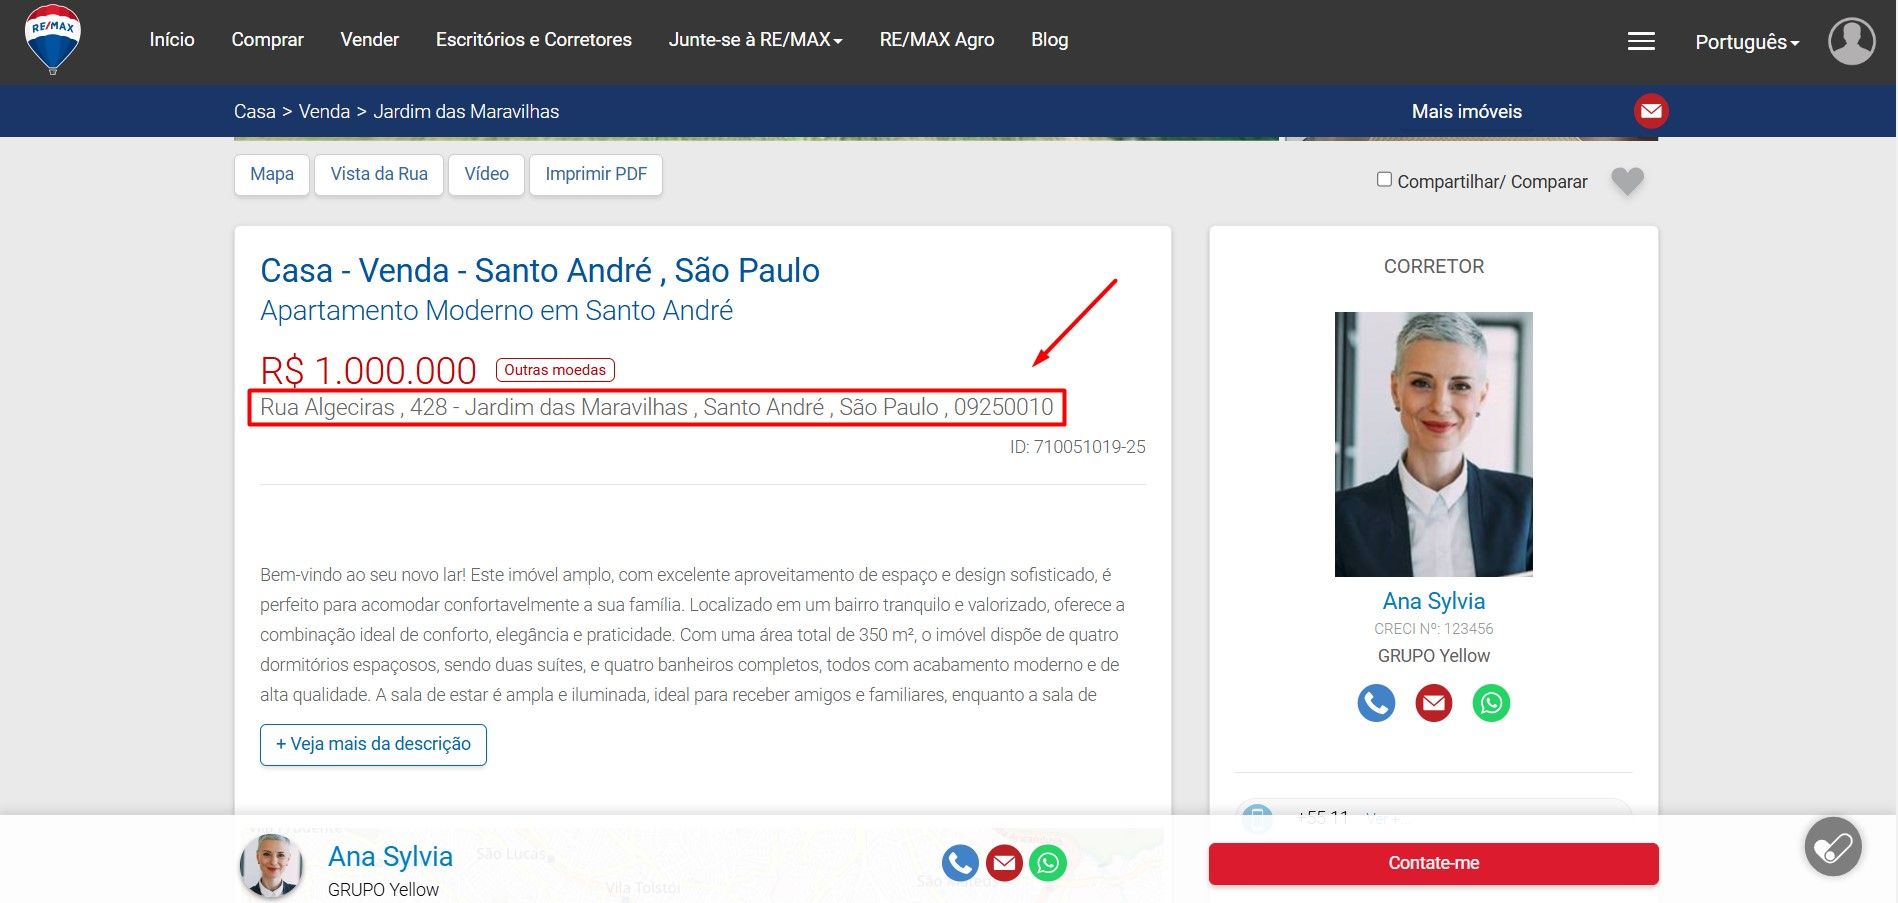
Task: Tick the Compartilhar/ Comparar checkbox
Action: click(x=1384, y=179)
